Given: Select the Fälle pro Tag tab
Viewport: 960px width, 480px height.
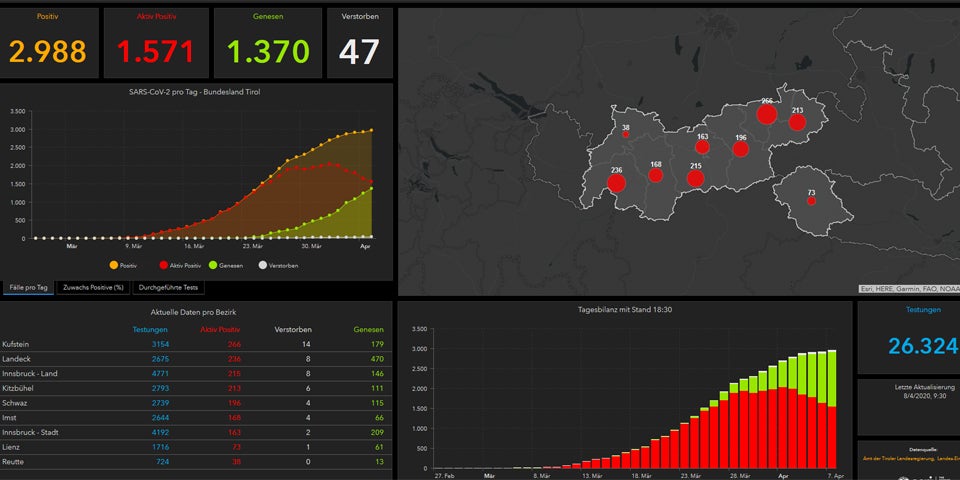Looking at the screenshot, I should point(27,288).
